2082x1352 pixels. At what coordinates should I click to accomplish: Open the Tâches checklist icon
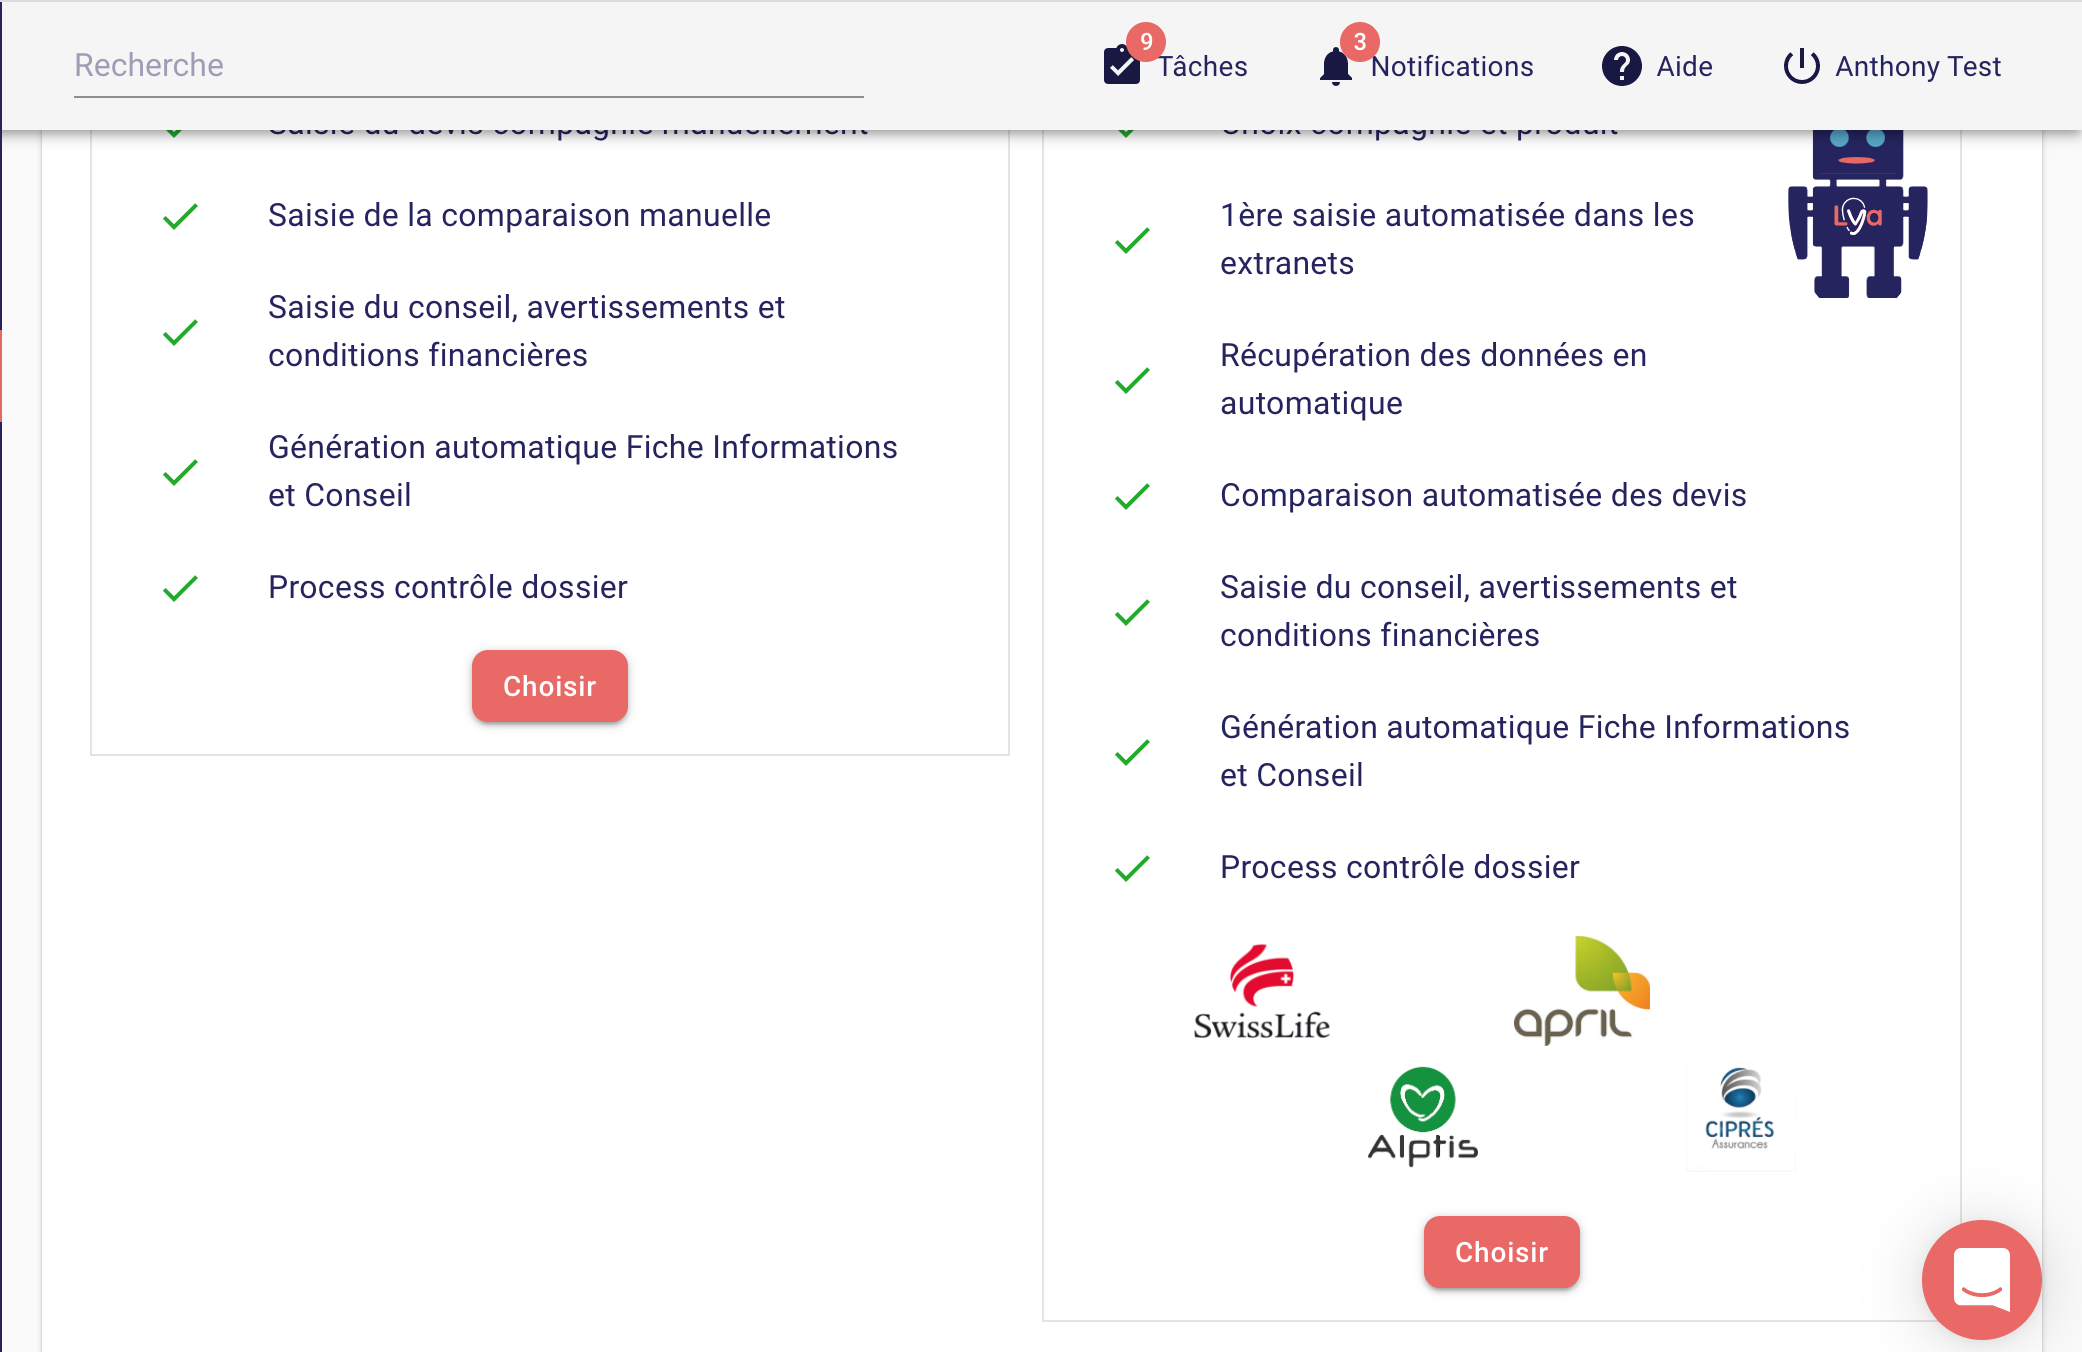click(x=1121, y=67)
